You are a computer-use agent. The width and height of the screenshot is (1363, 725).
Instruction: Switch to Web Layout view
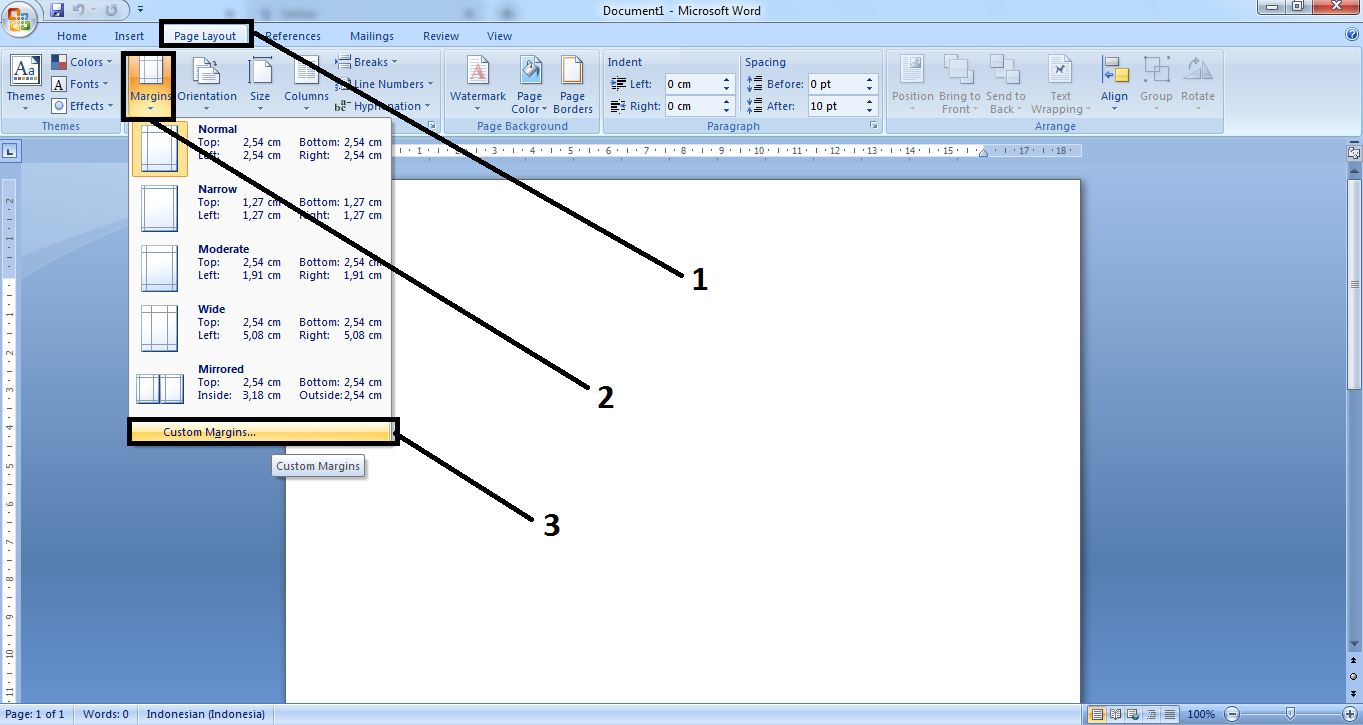pyautogui.click(x=1134, y=715)
